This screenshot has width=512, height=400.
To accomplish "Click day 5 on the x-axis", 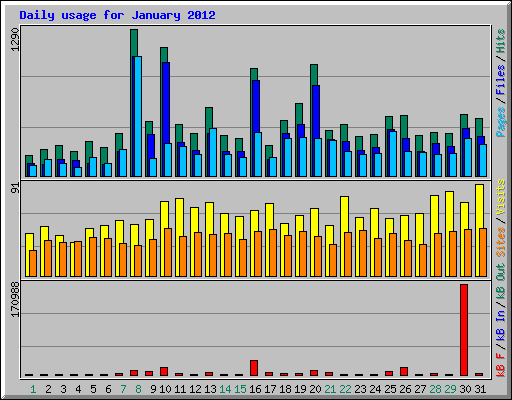I will point(93,389).
